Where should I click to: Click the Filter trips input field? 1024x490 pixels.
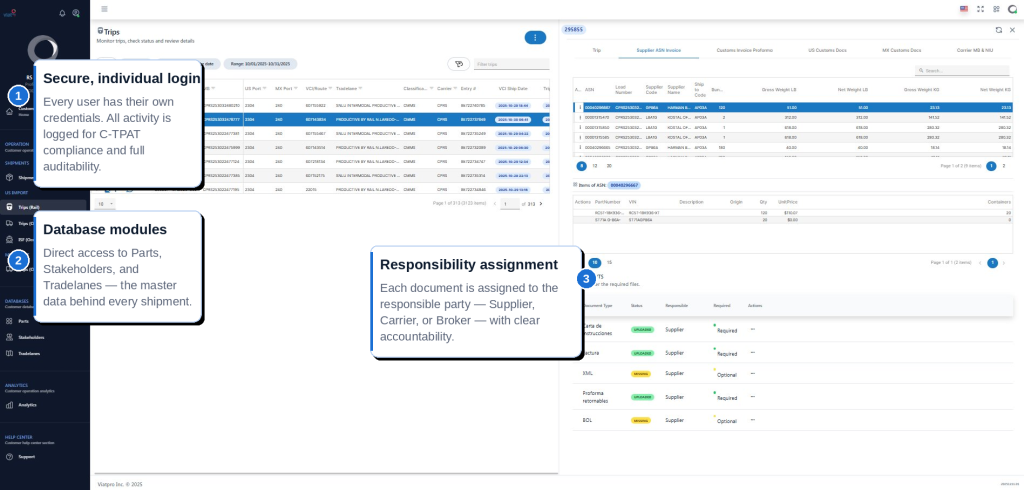click(x=511, y=64)
